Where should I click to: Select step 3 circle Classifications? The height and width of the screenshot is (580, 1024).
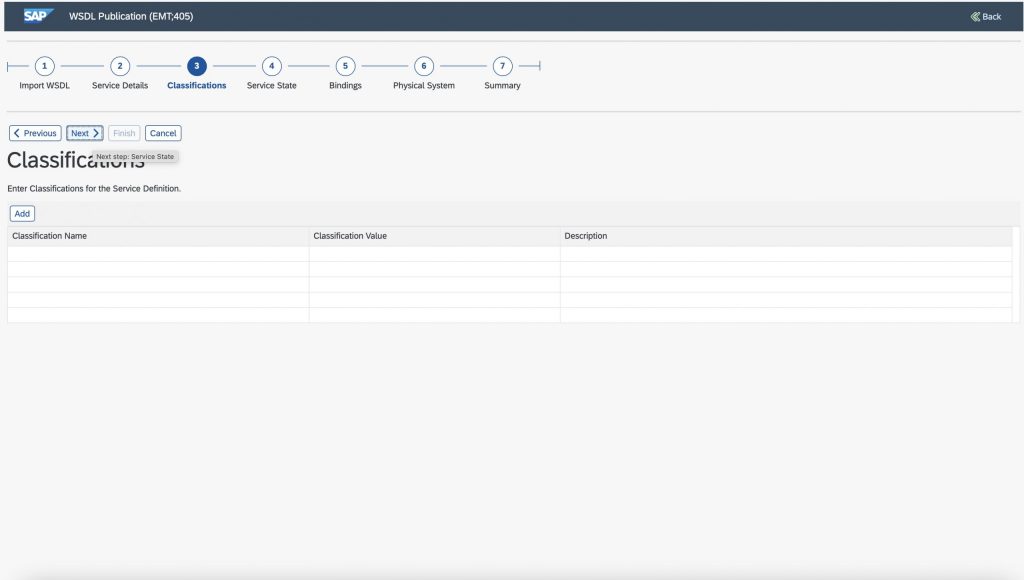point(197,66)
